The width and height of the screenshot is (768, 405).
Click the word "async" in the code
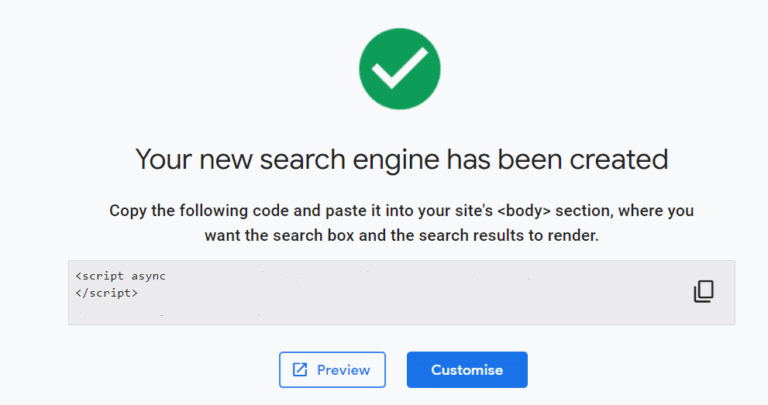[x=146, y=274]
